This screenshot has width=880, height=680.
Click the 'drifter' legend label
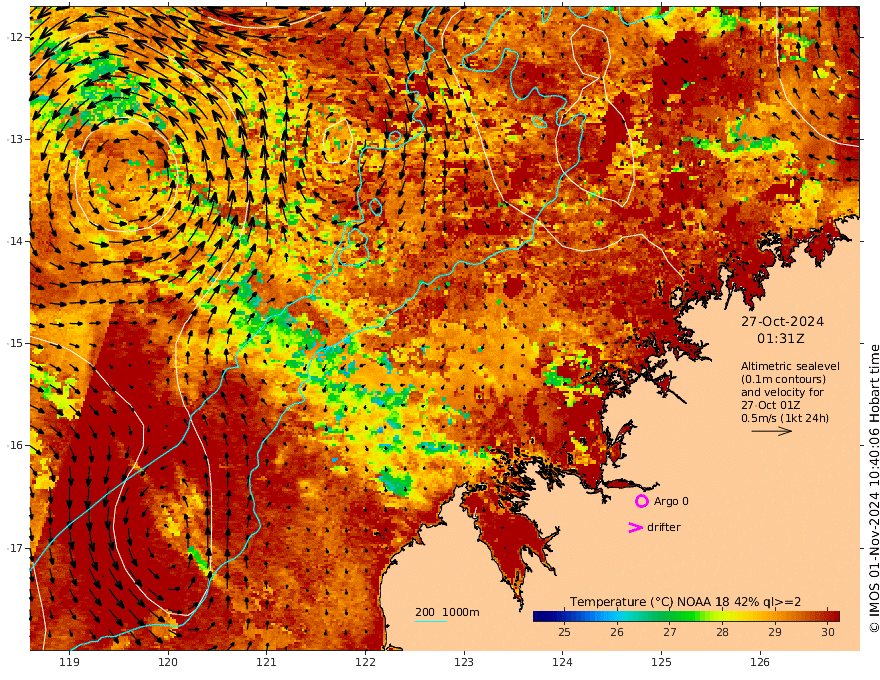(x=664, y=527)
